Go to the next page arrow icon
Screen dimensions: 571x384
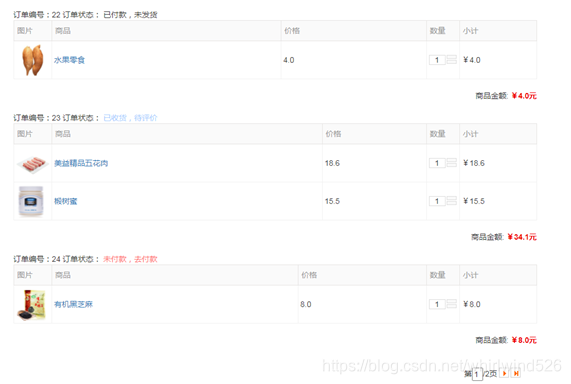(x=504, y=373)
